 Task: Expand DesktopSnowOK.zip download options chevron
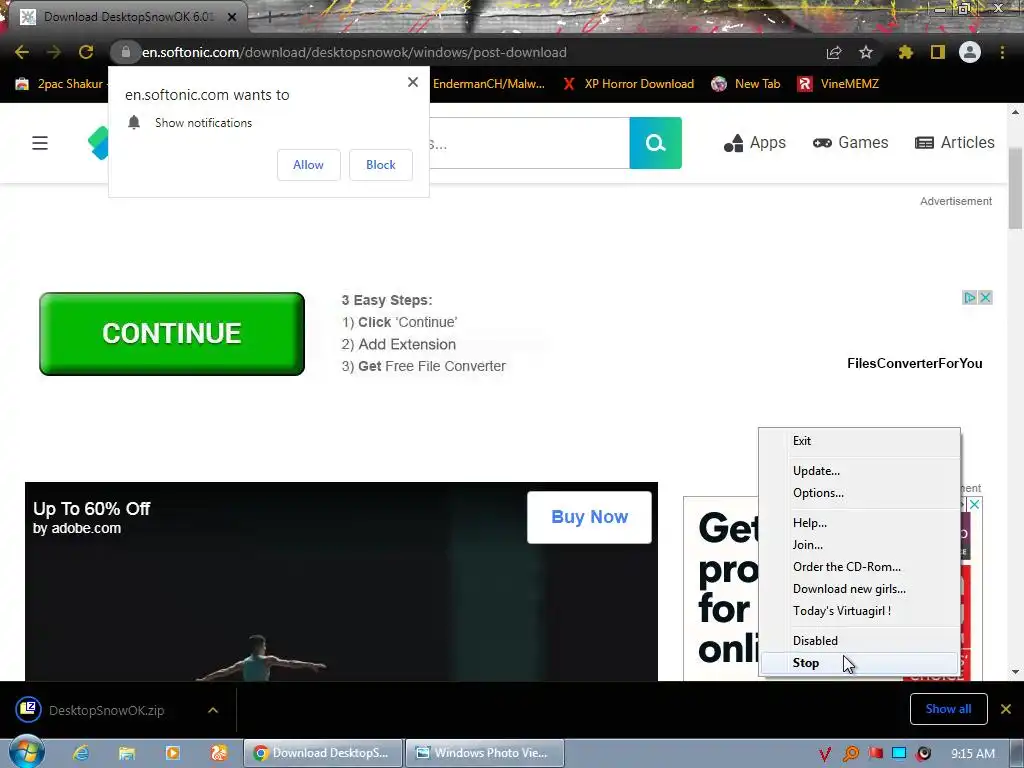click(213, 710)
